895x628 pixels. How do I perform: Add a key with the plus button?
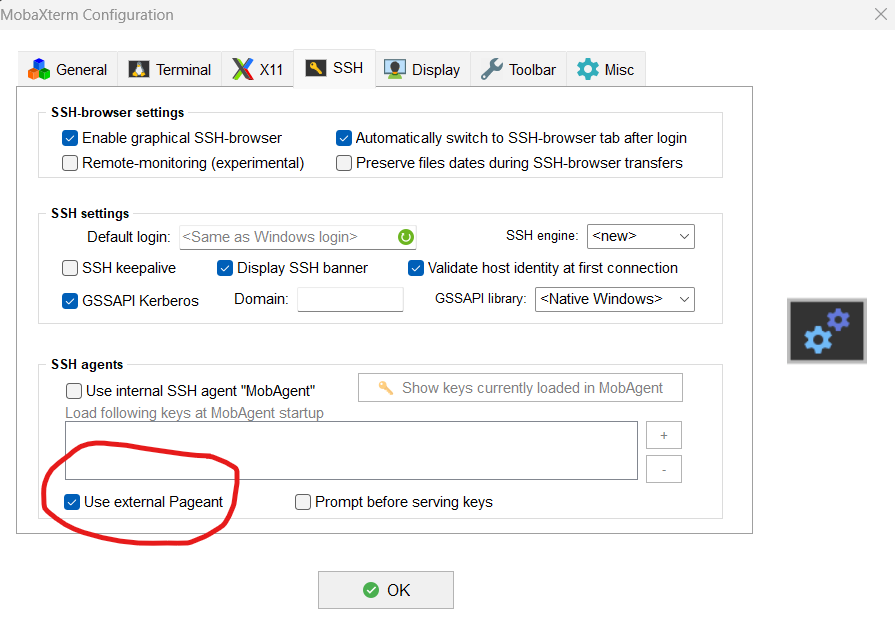pos(664,436)
